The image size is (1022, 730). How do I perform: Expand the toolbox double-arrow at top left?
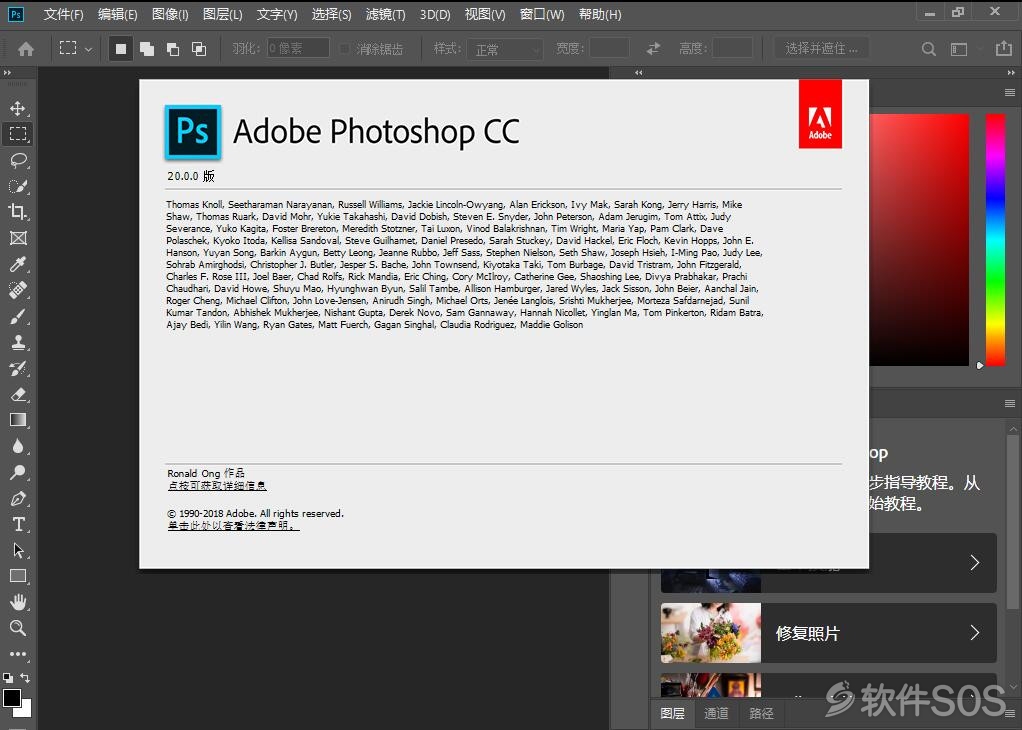coord(7,72)
